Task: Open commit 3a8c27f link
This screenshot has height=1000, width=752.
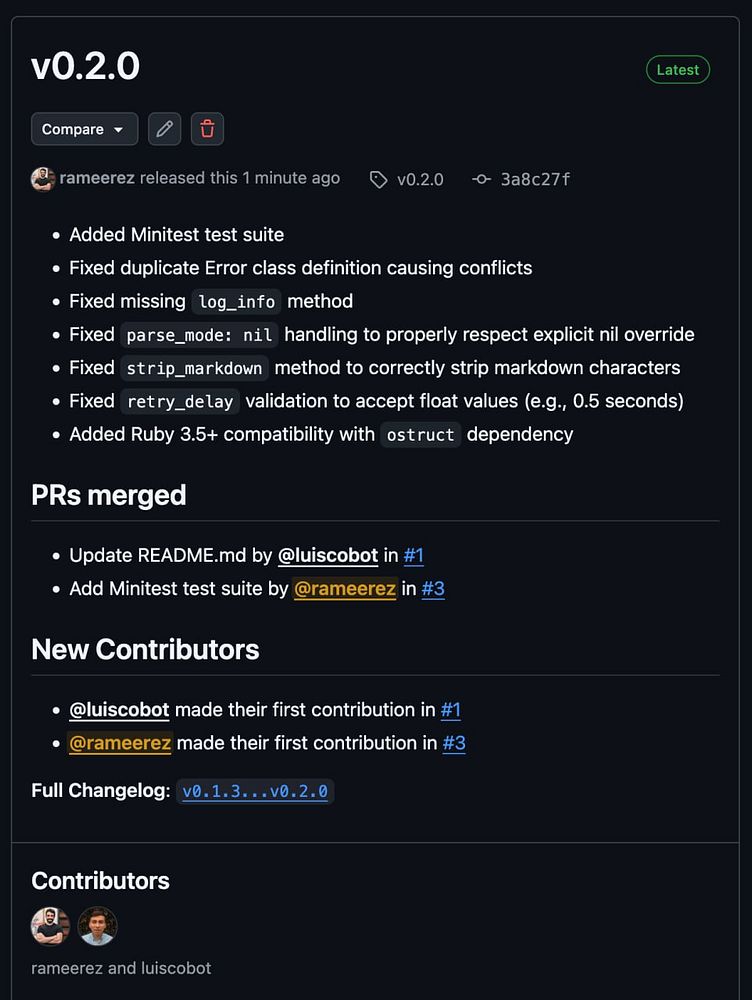Action: 535,180
